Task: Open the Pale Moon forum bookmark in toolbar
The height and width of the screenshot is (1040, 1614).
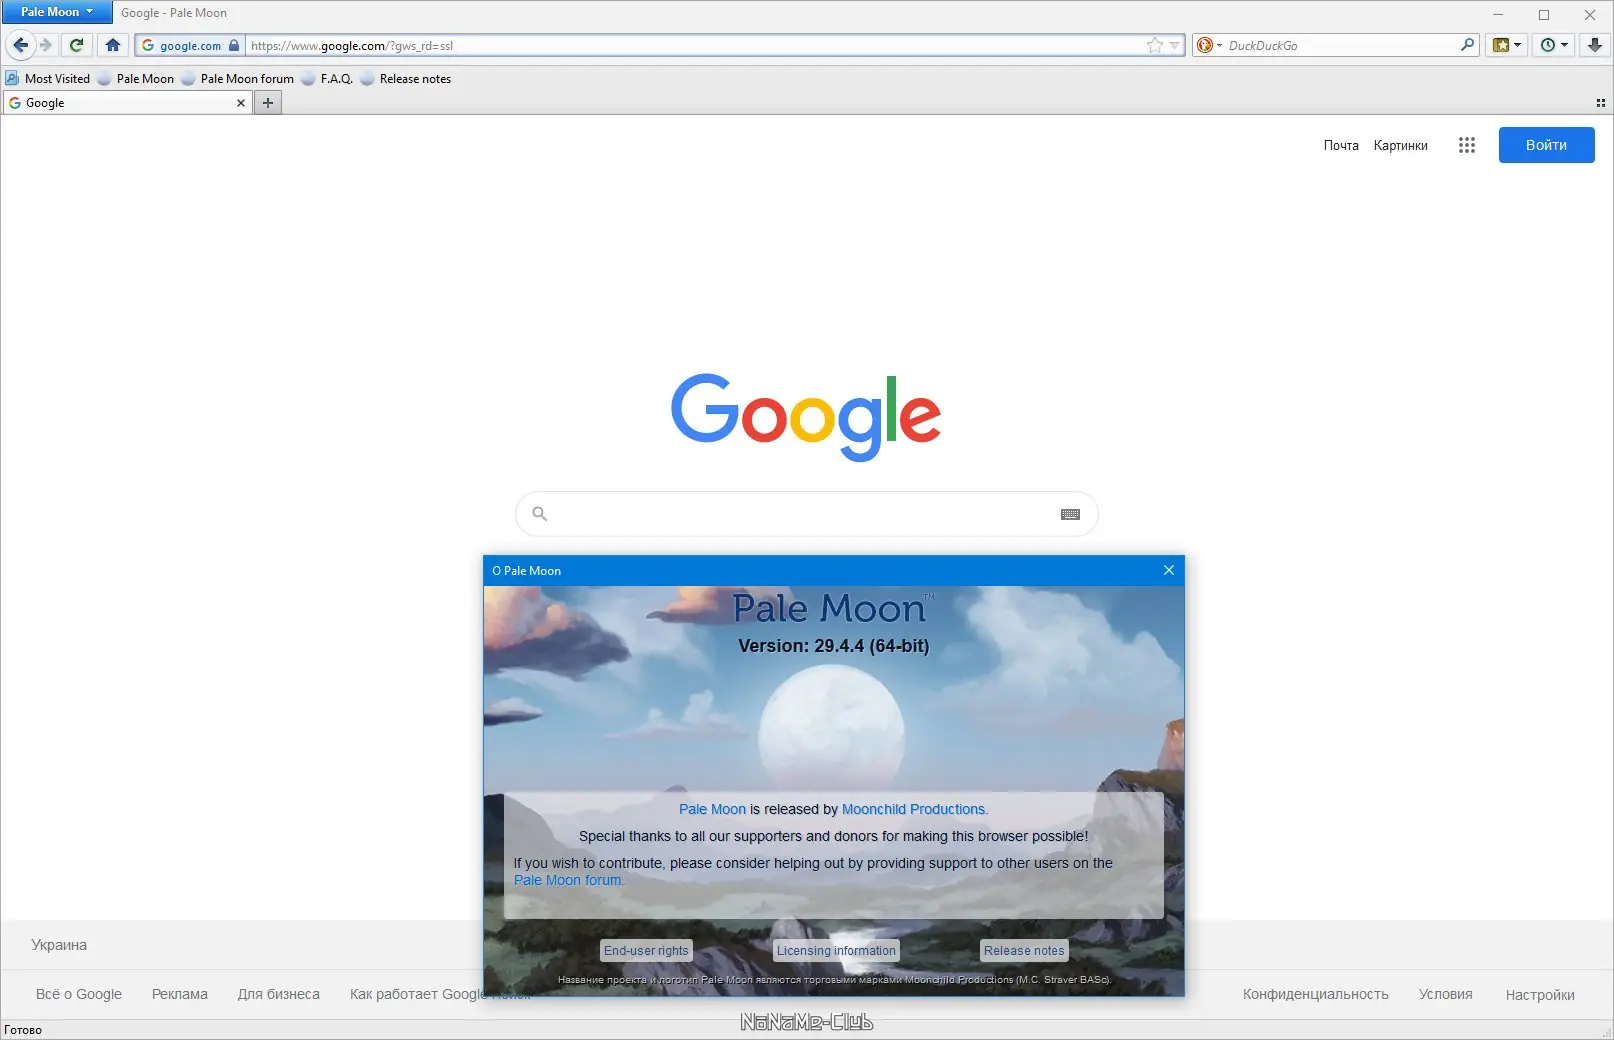Action: coord(237,79)
